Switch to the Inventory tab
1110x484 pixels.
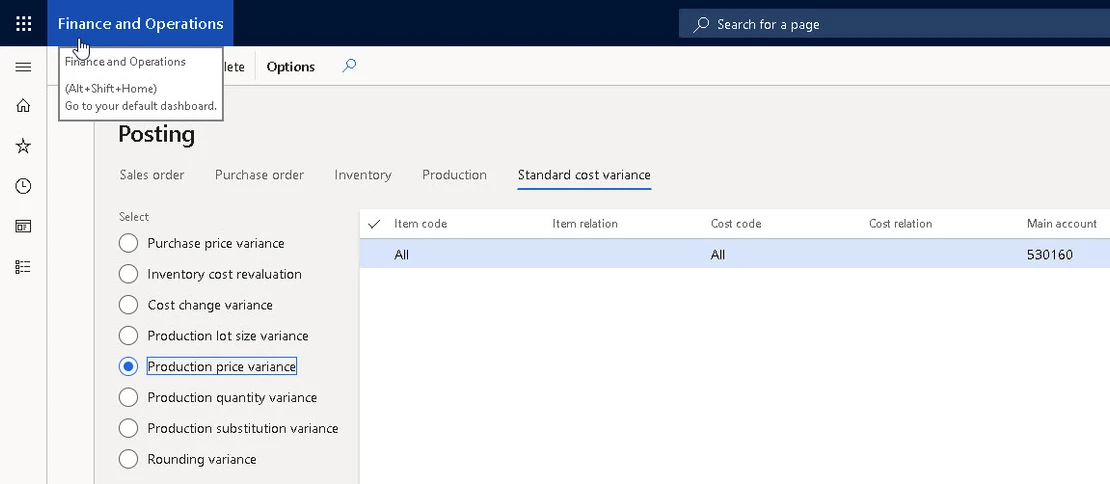coord(362,175)
